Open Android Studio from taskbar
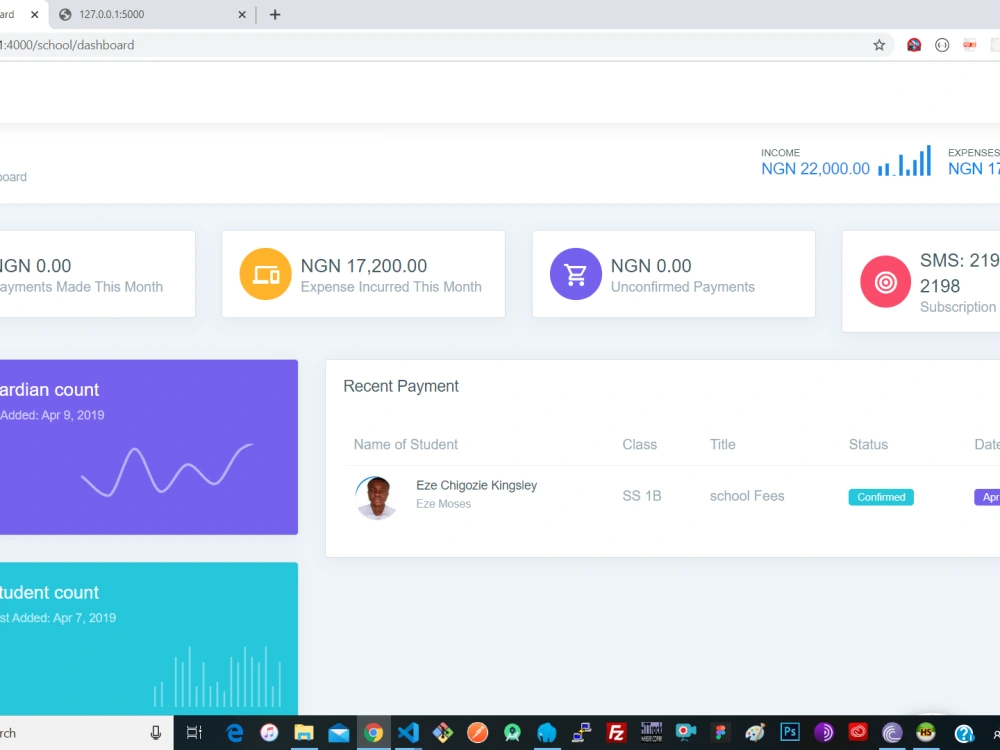Image resolution: width=1000 pixels, height=750 pixels. point(512,733)
